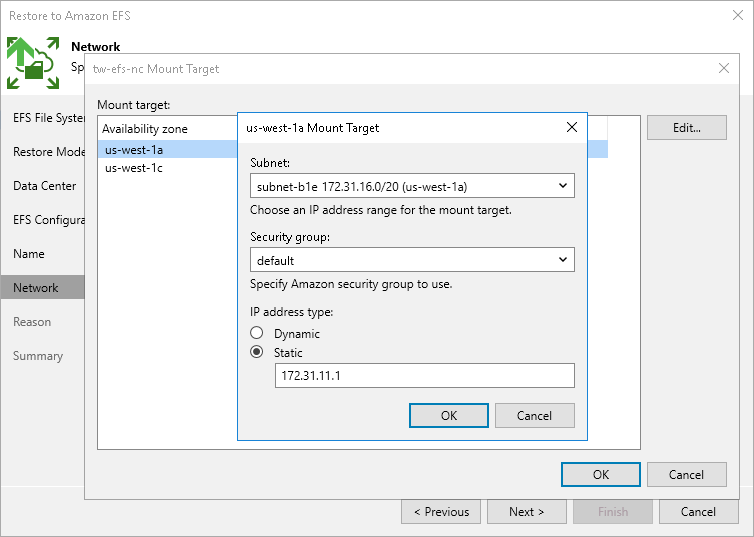Click the Edit... button
The width and height of the screenshot is (754, 537).
pos(686,128)
